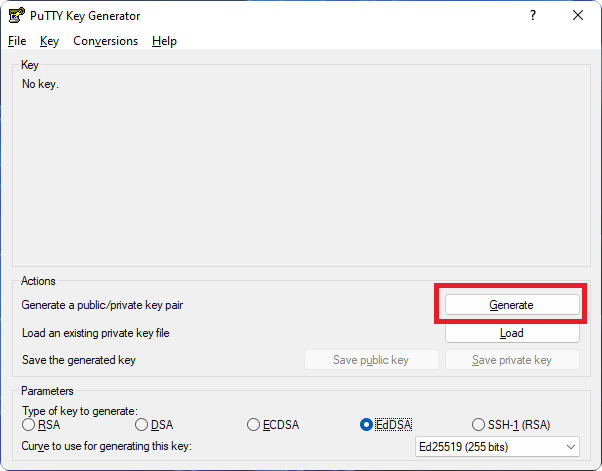The width and height of the screenshot is (602, 471).
Task: Open the File menu
Action: tap(17, 41)
